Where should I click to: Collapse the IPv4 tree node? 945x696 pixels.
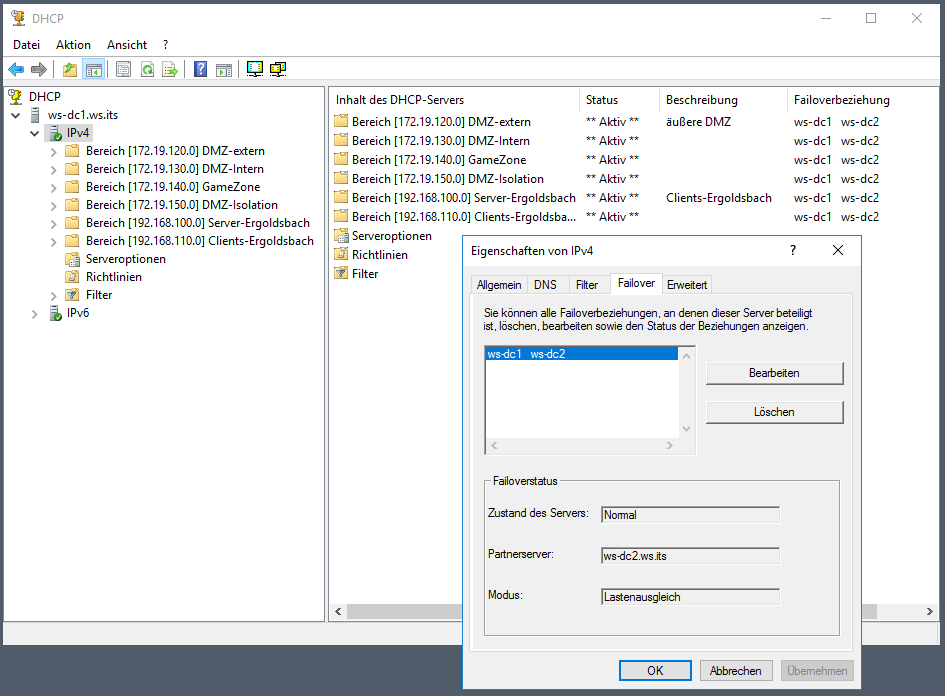(x=34, y=133)
